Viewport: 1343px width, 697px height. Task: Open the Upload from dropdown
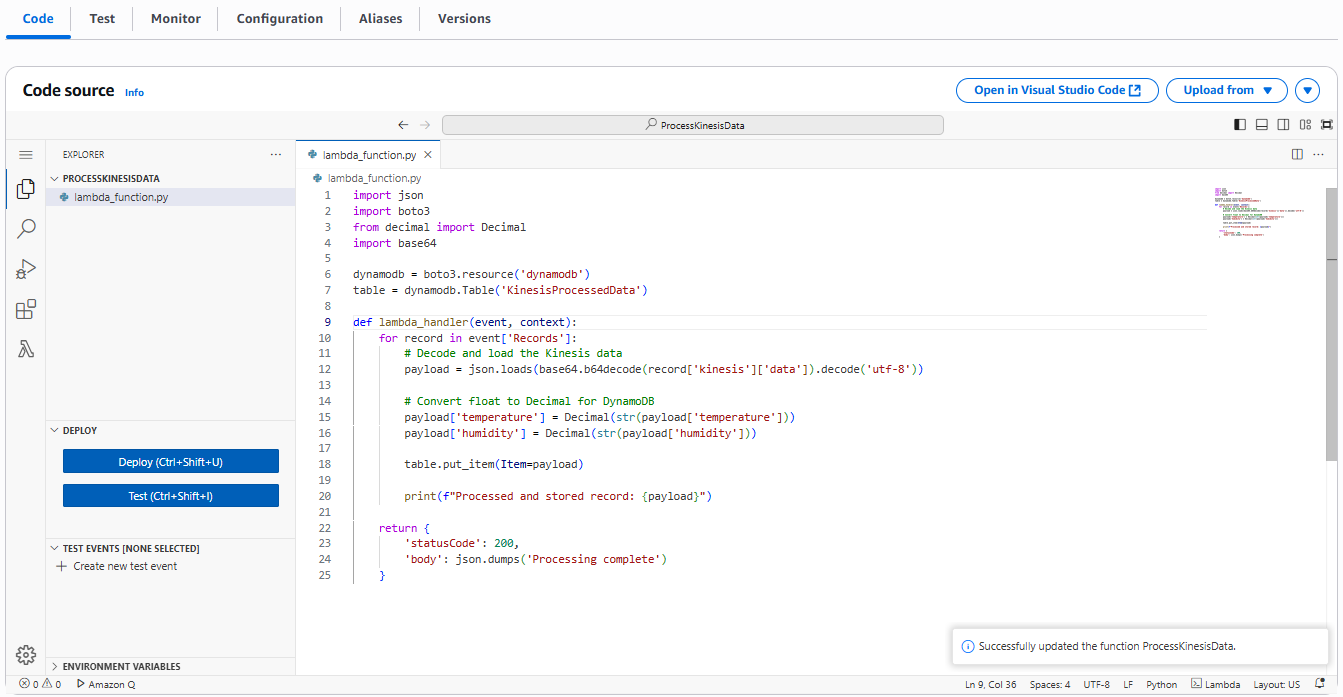click(x=1227, y=90)
